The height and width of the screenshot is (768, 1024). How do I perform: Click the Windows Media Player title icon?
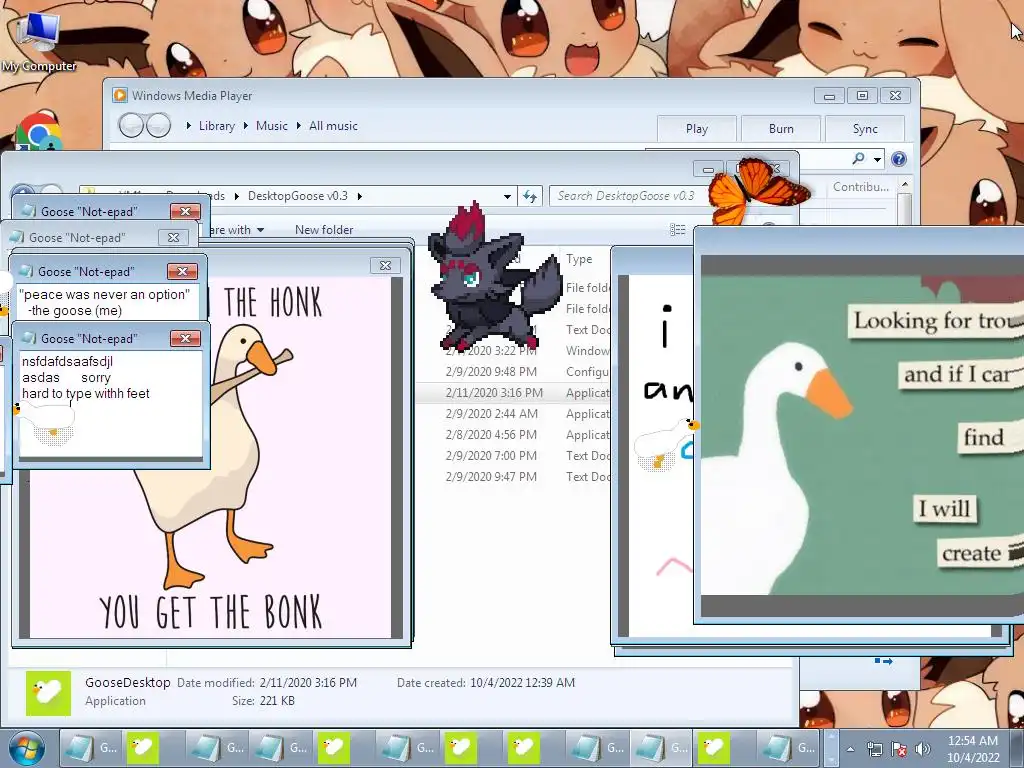pyautogui.click(x=120, y=95)
